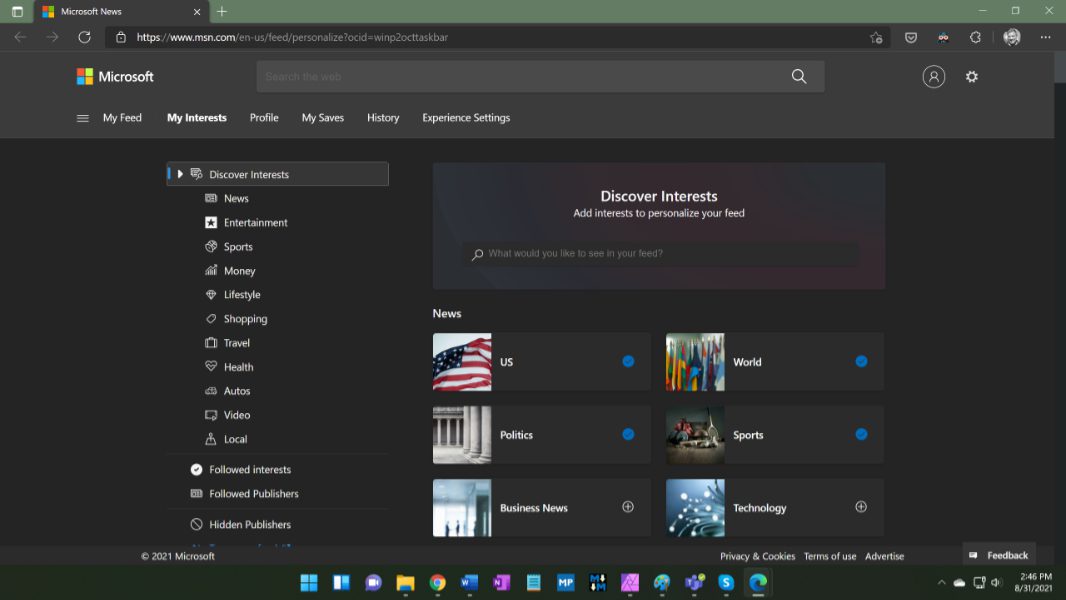
Task: Follow the Technology interest
Action: 861,507
